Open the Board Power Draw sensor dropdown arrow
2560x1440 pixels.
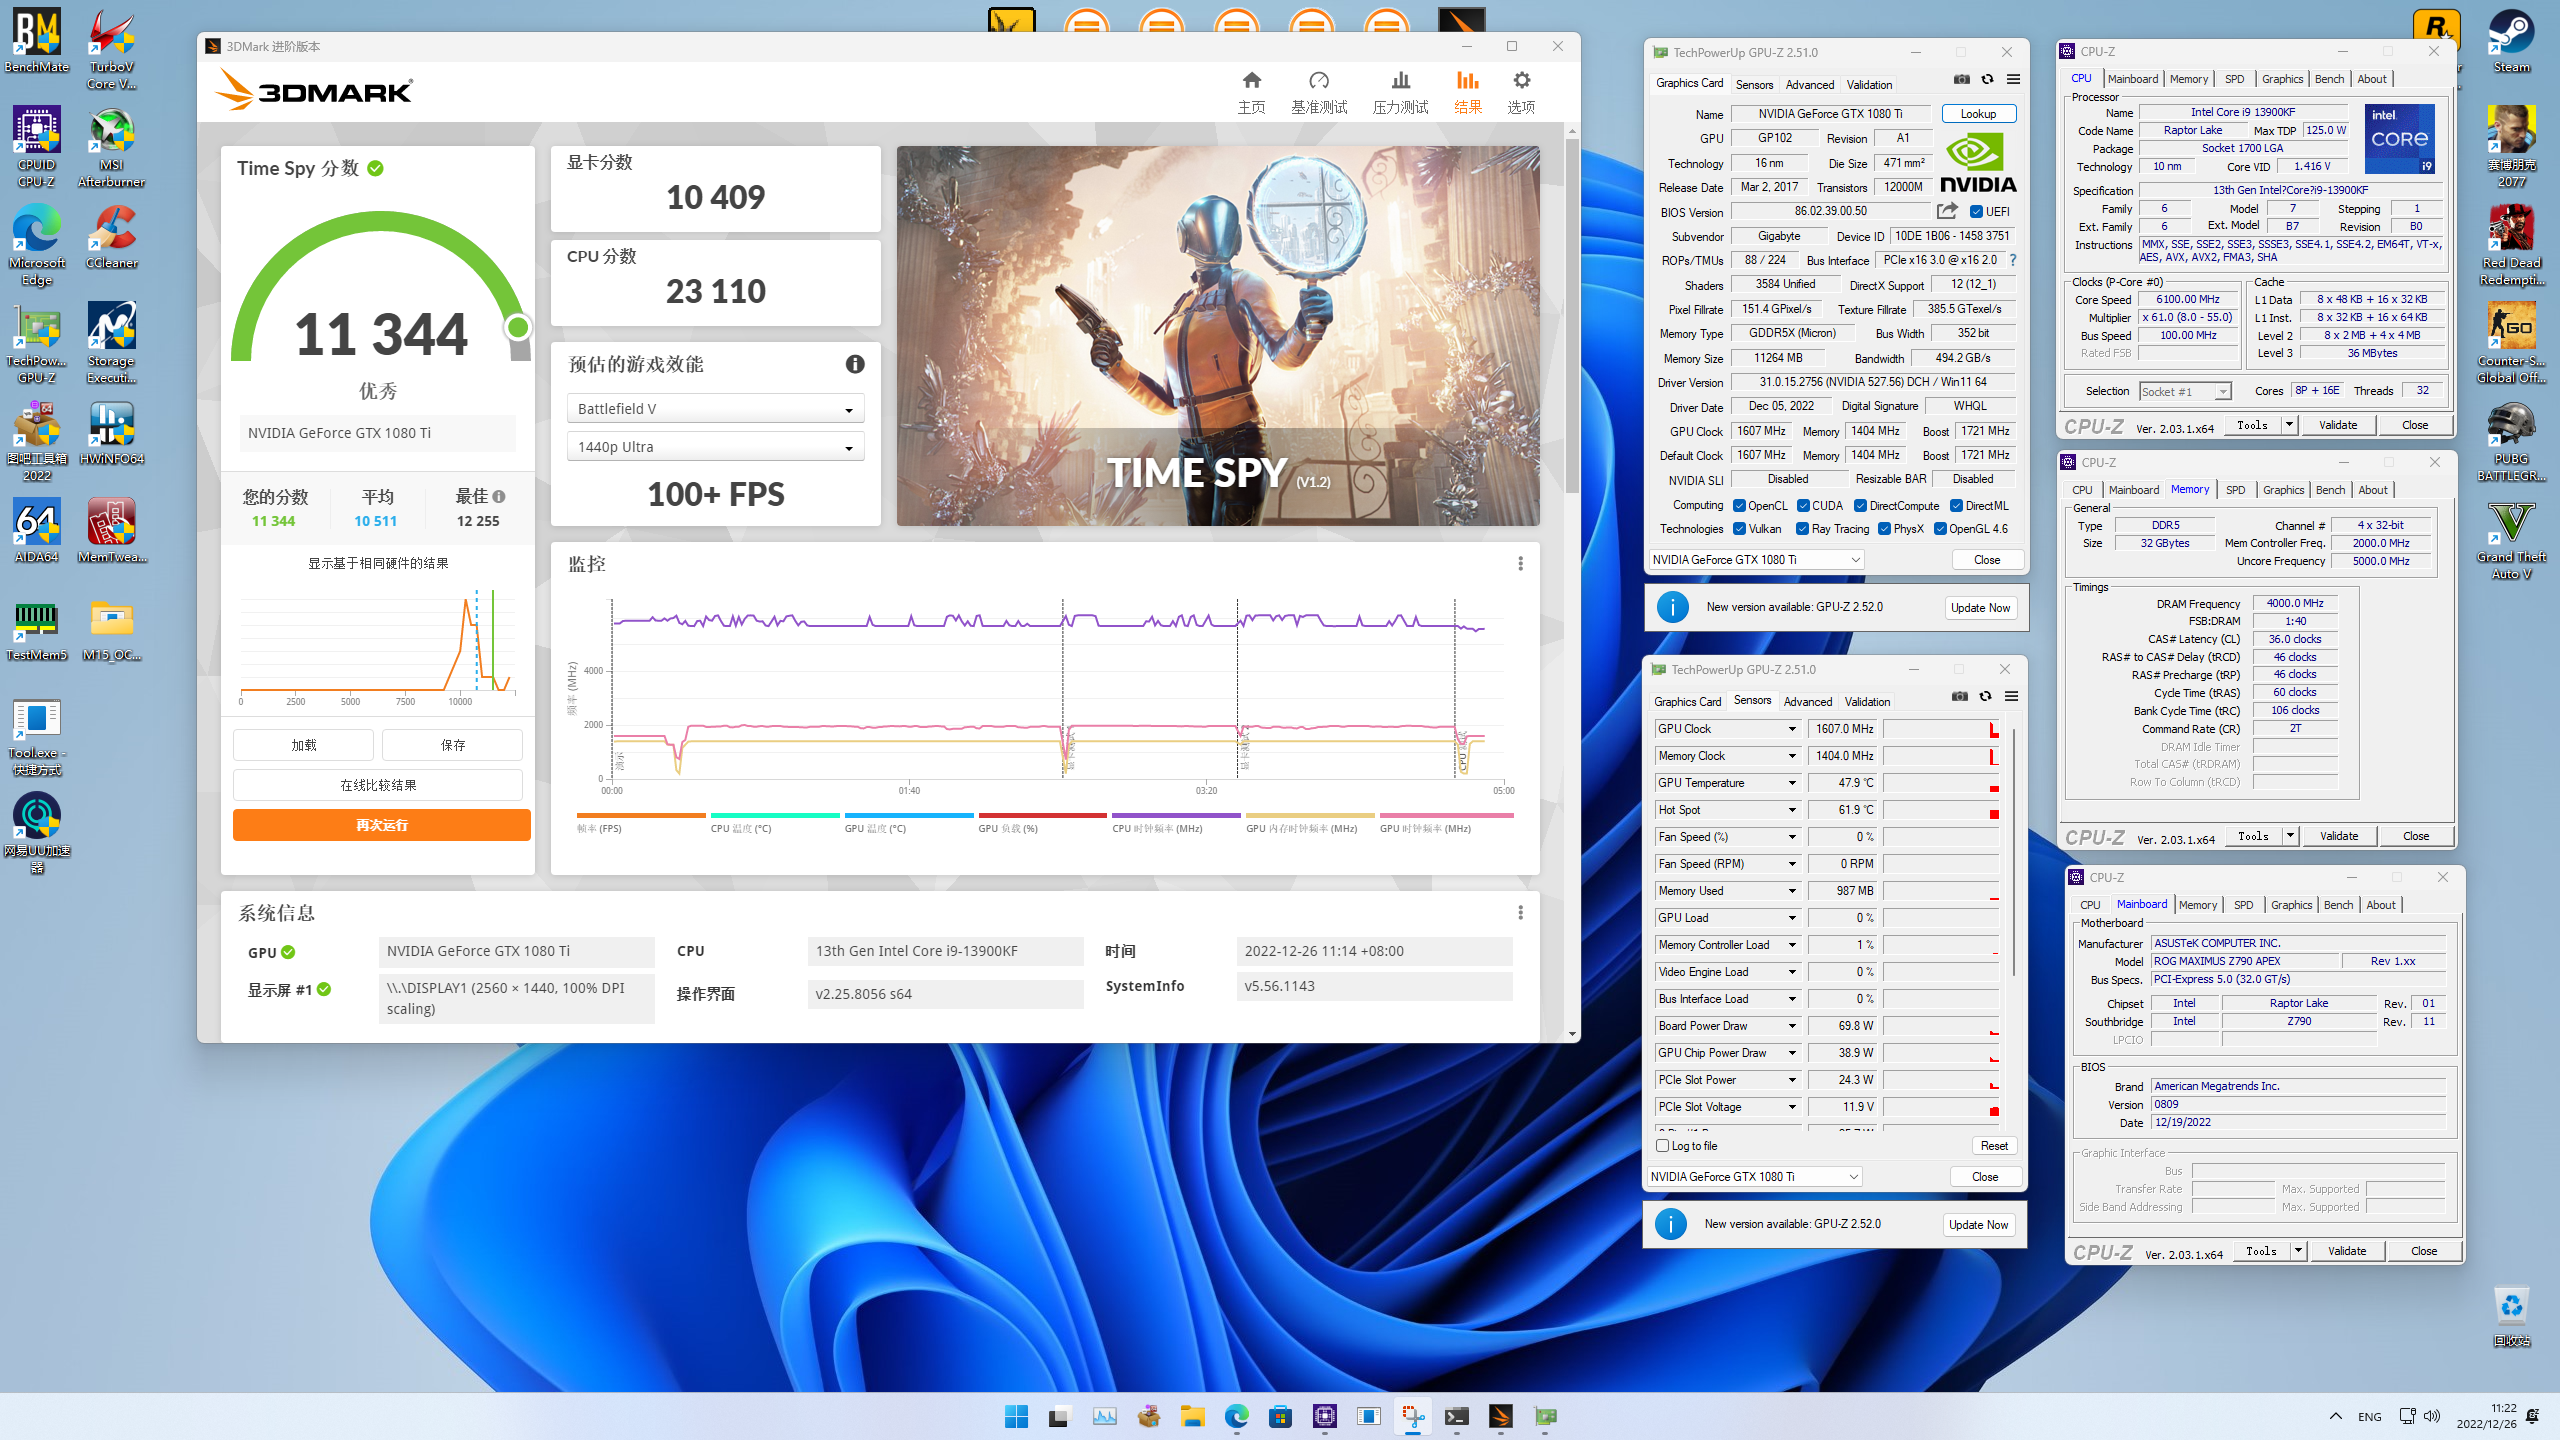pos(1792,1026)
